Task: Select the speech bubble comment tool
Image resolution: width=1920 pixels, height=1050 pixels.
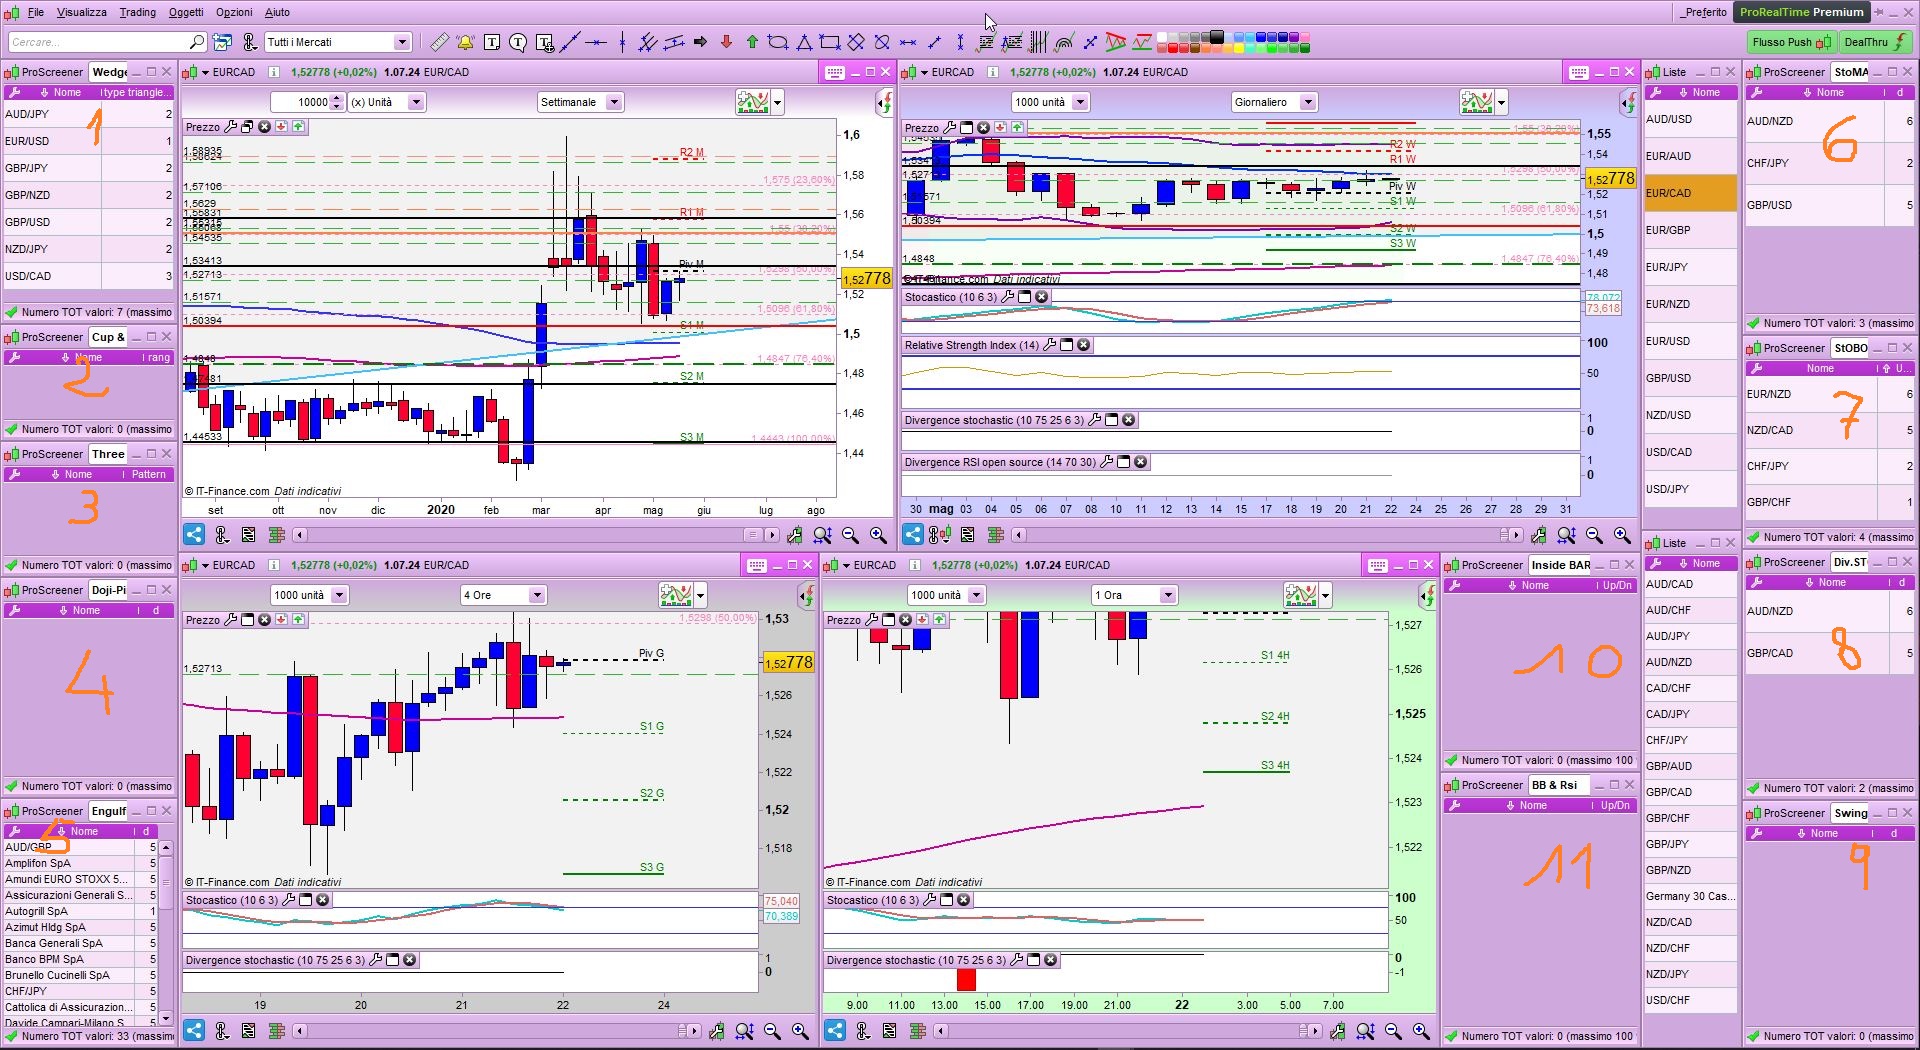Action: [518, 42]
